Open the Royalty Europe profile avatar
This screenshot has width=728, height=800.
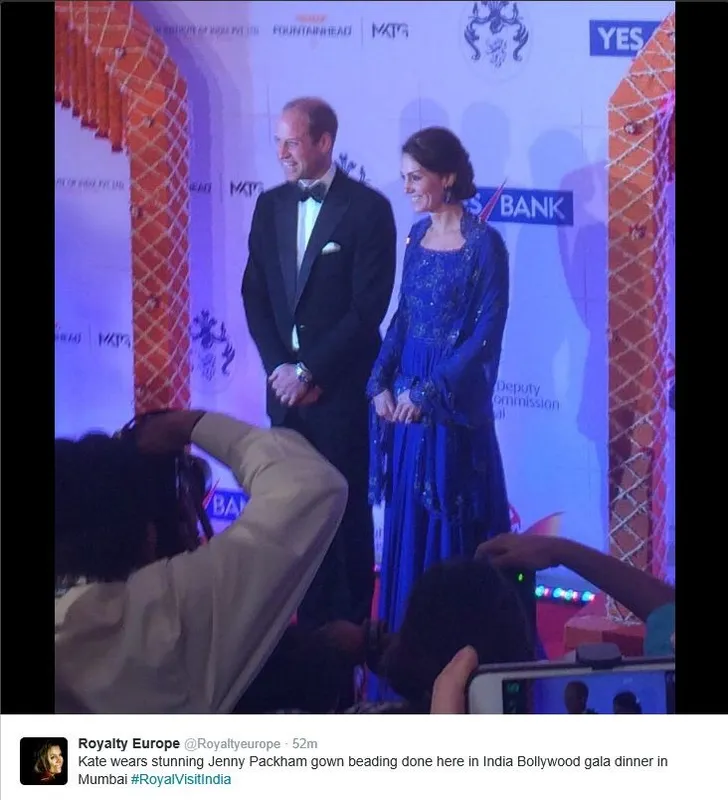point(44,761)
